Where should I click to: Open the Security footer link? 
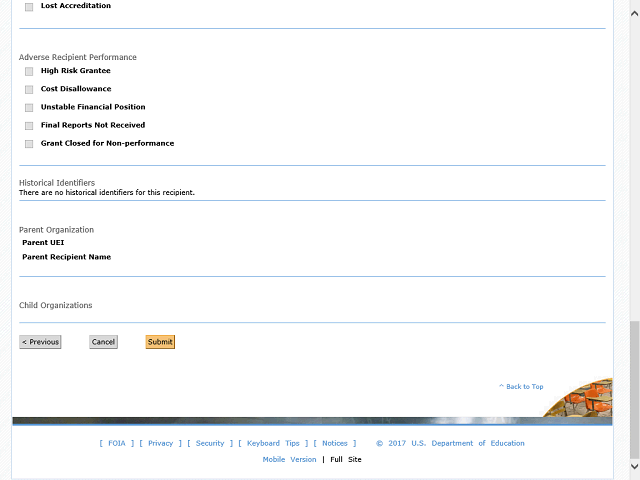(210, 443)
